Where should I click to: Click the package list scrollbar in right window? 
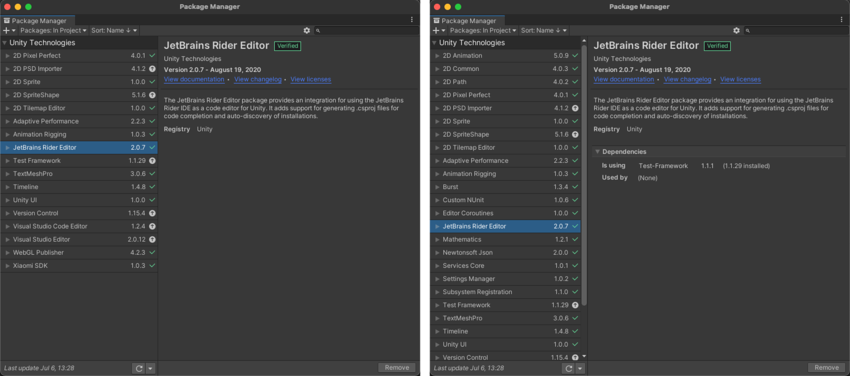point(584,176)
